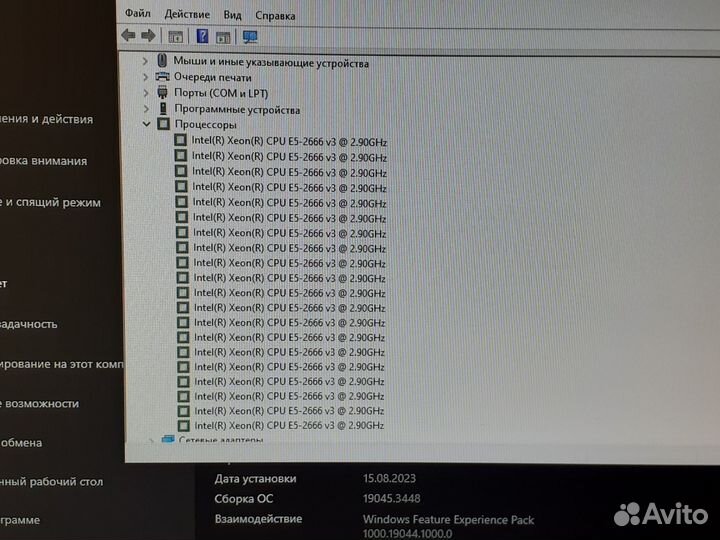Click the processor chip icon beside Процессоры
Image resolution: width=720 pixels, height=540 pixels.
pyautogui.click(x=163, y=124)
